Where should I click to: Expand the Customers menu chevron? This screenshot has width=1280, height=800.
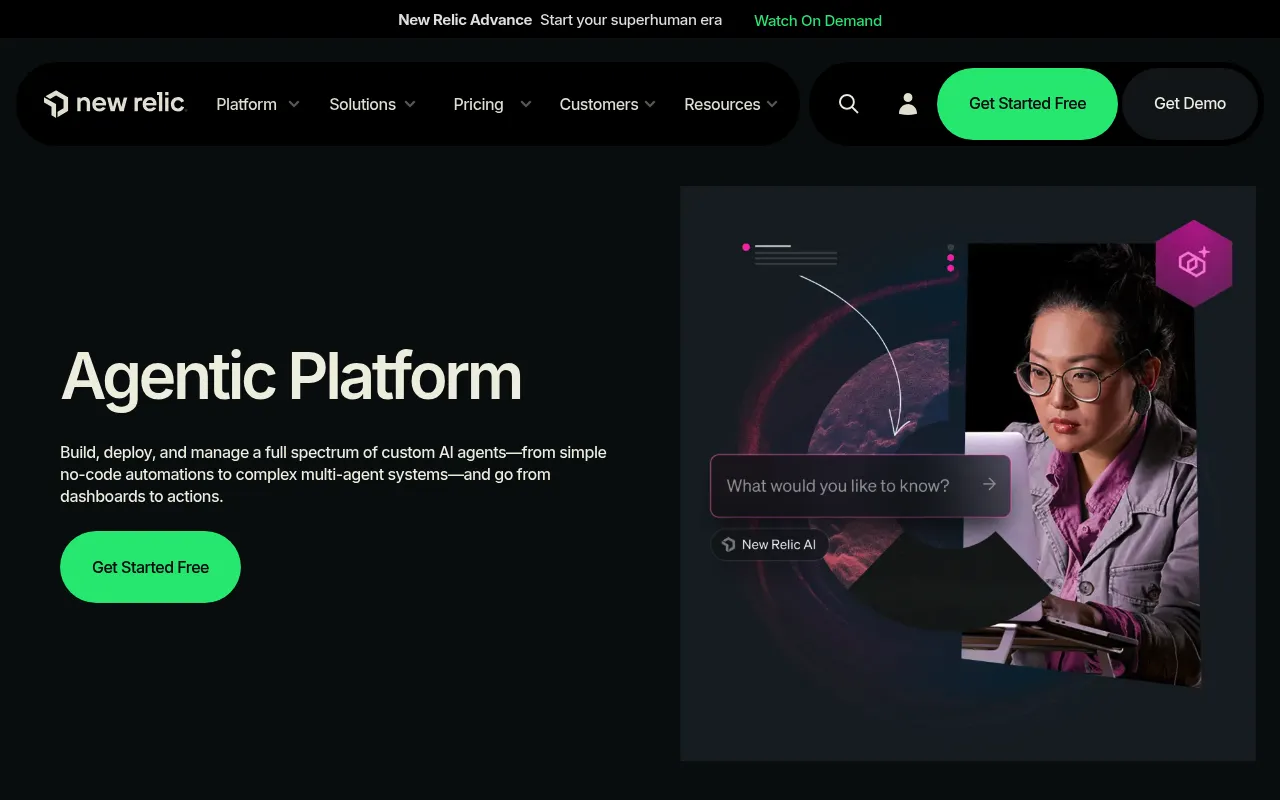(x=650, y=104)
